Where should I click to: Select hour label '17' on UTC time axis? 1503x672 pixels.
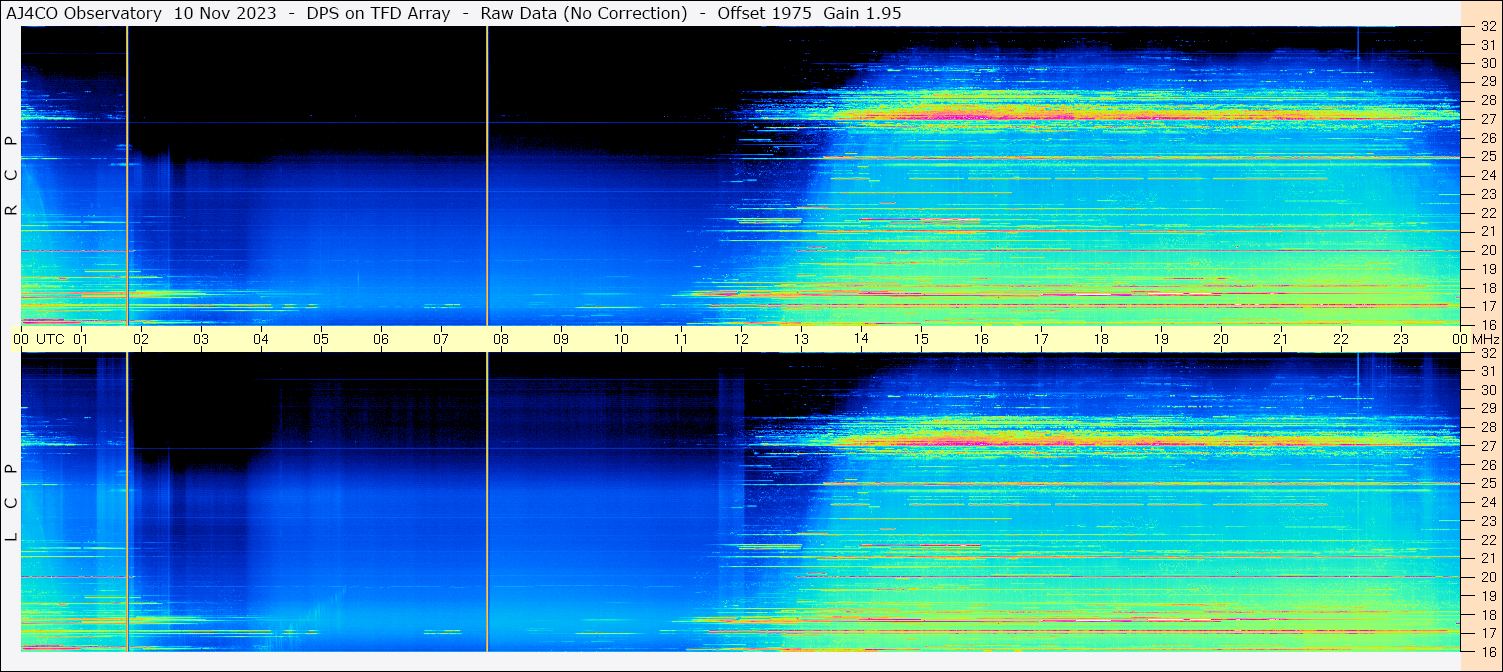click(1041, 339)
